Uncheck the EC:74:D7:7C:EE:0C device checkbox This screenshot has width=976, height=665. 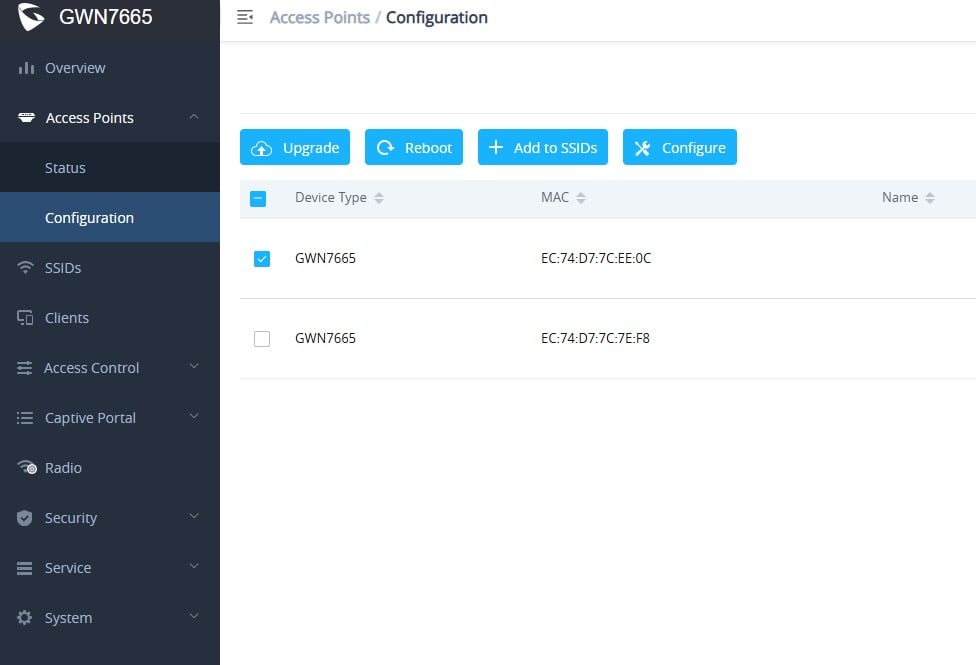pos(262,259)
